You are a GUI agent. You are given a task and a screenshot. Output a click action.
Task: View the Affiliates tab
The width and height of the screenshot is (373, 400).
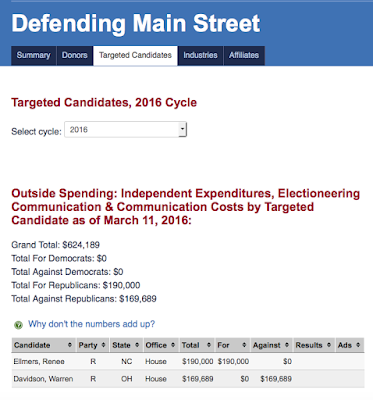point(244,55)
